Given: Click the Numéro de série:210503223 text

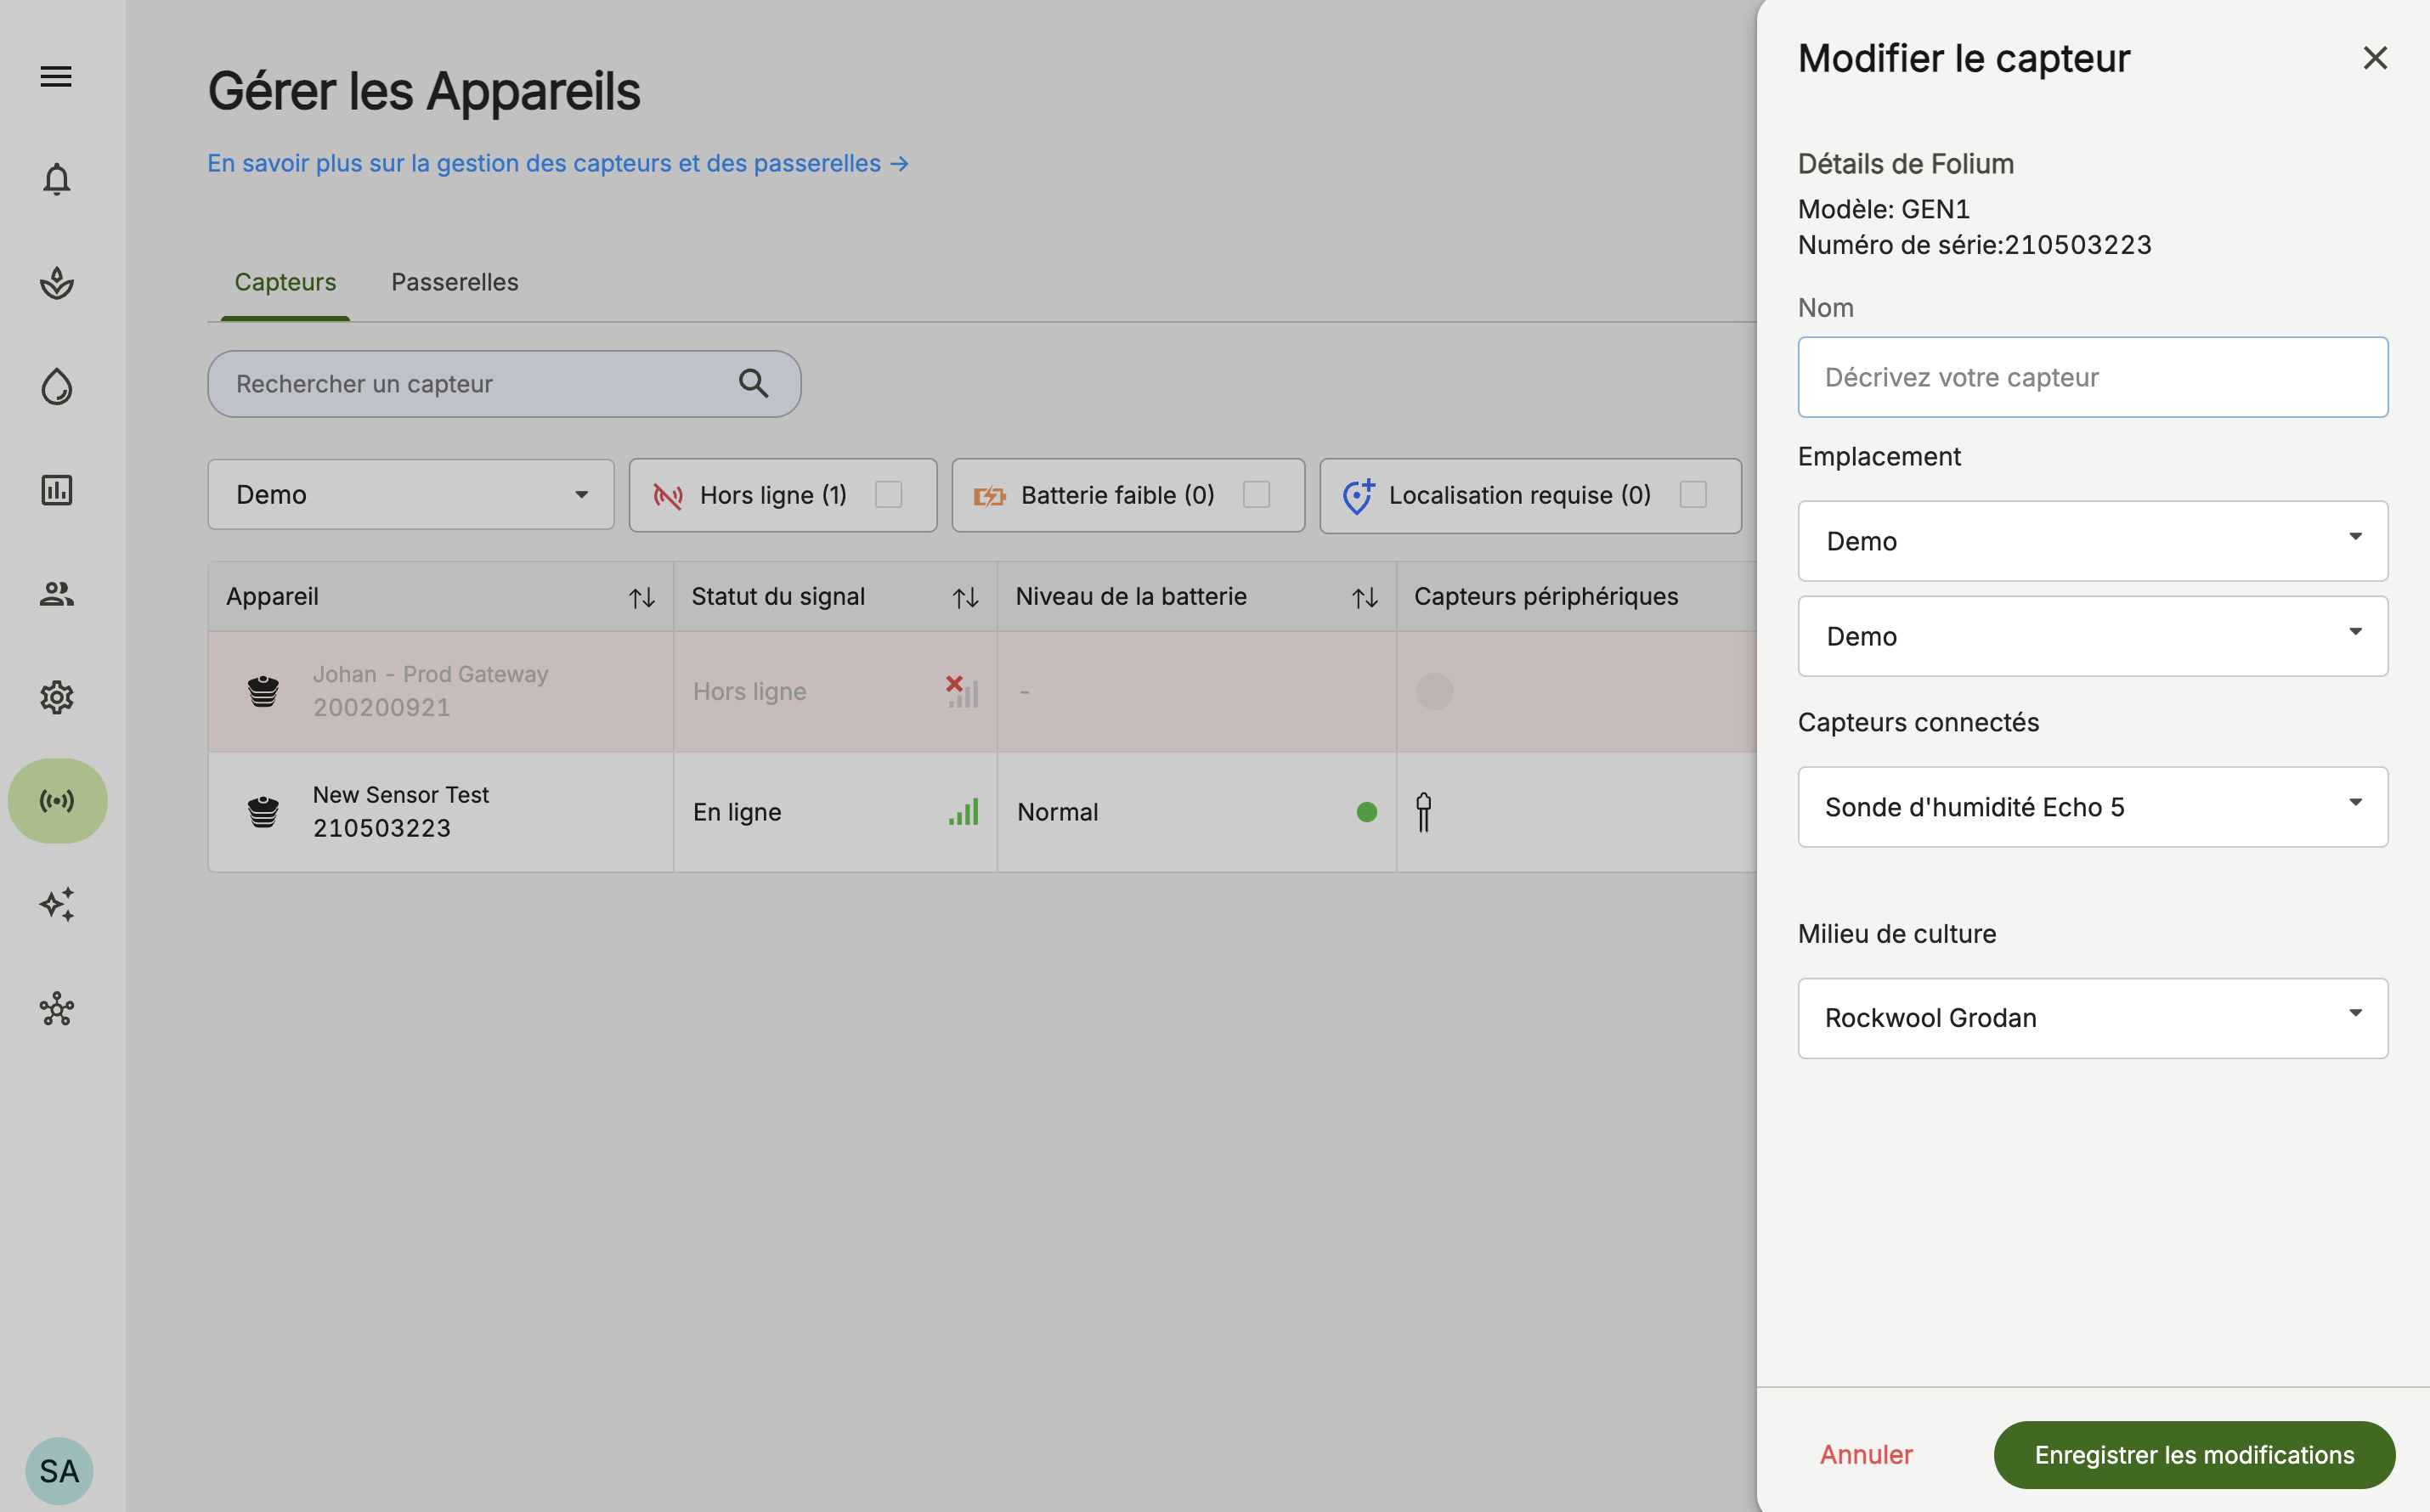Looking at the screenshot, I should [x=1975, y=245].
